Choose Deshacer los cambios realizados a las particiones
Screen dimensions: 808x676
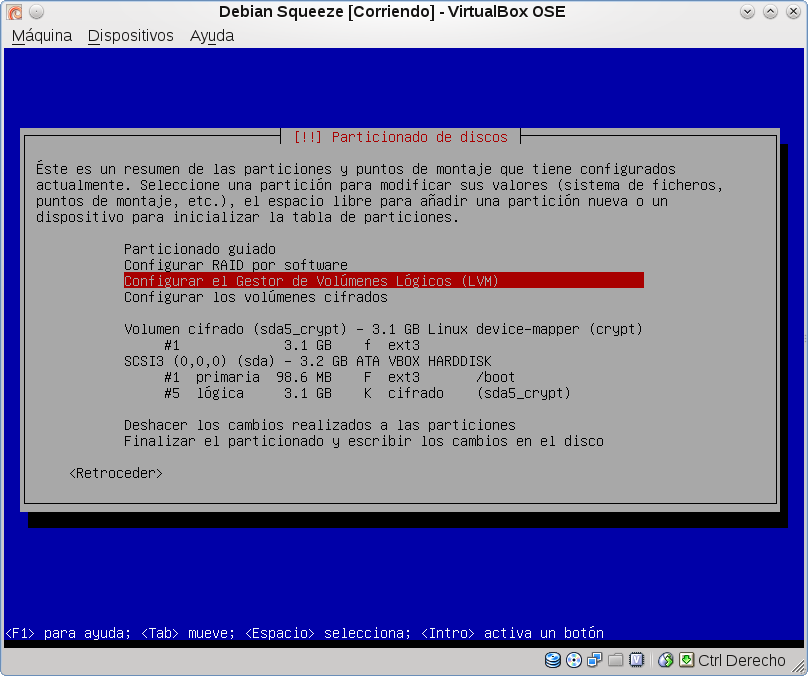click(x=319, y=425)
